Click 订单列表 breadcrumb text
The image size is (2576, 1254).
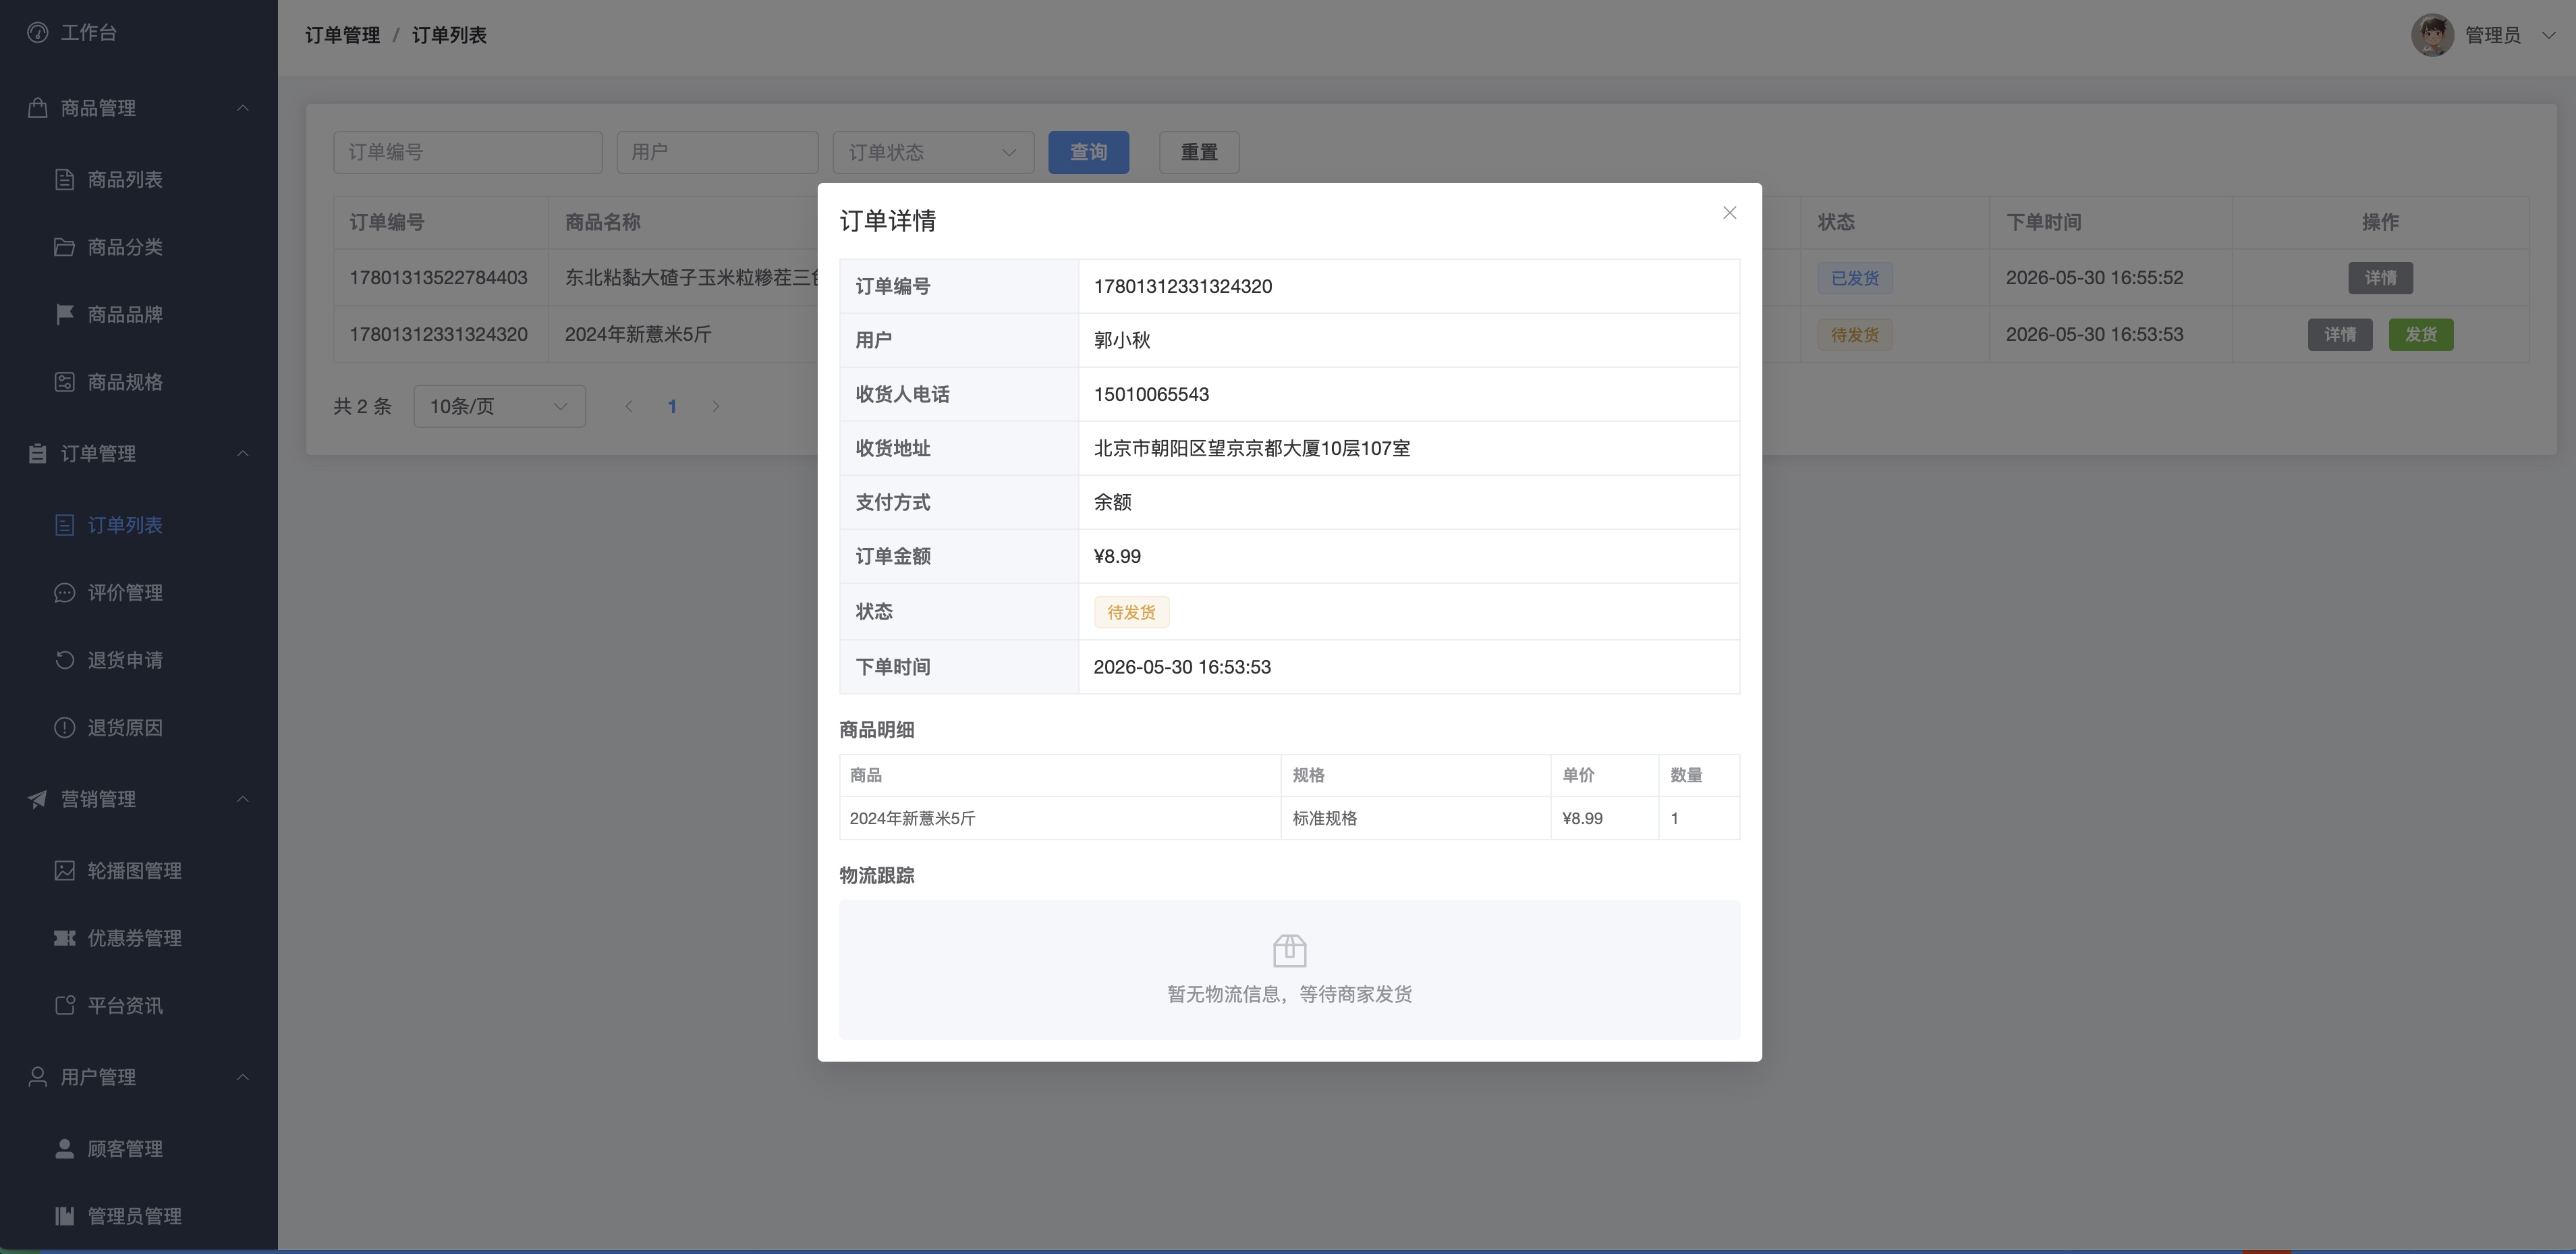pos(449,36)
